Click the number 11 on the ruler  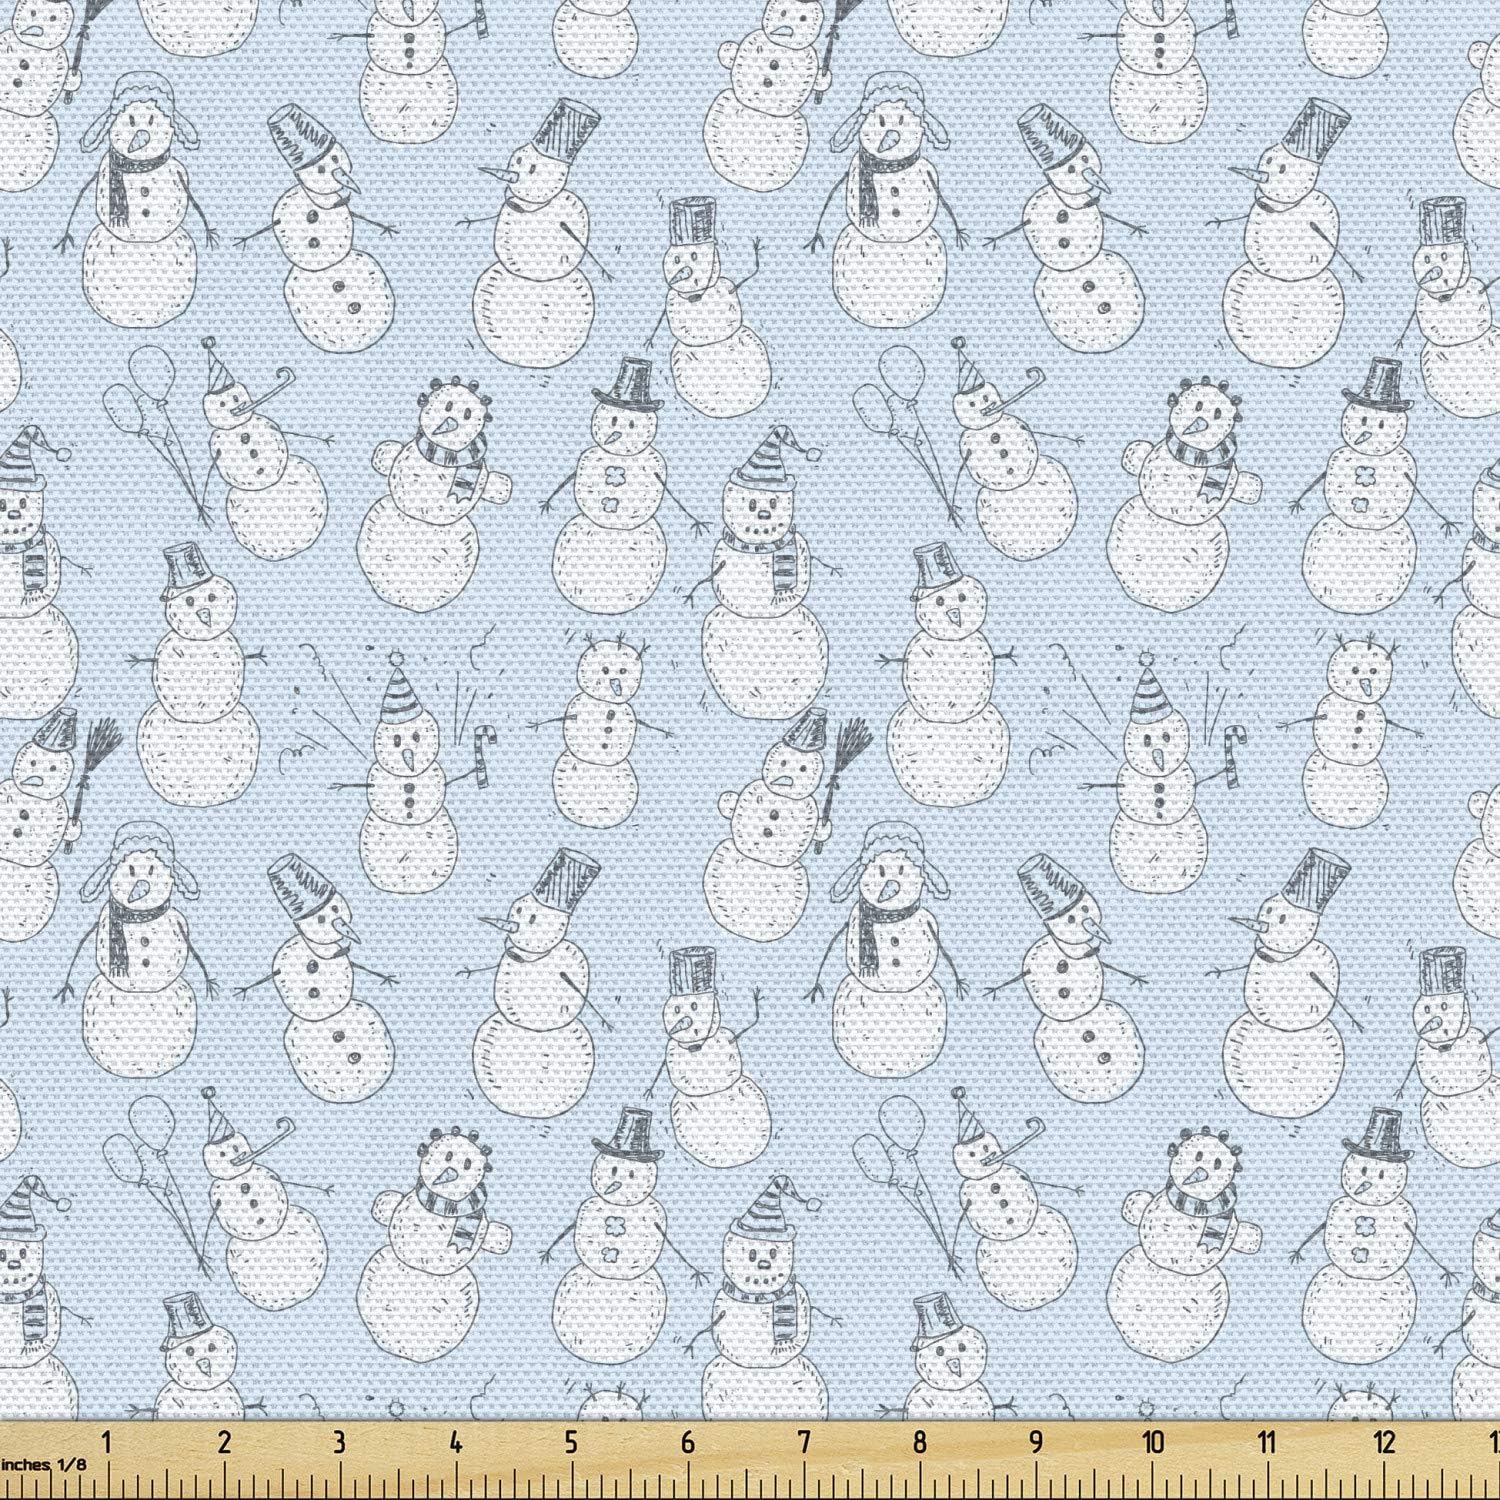point(1267,1443)
